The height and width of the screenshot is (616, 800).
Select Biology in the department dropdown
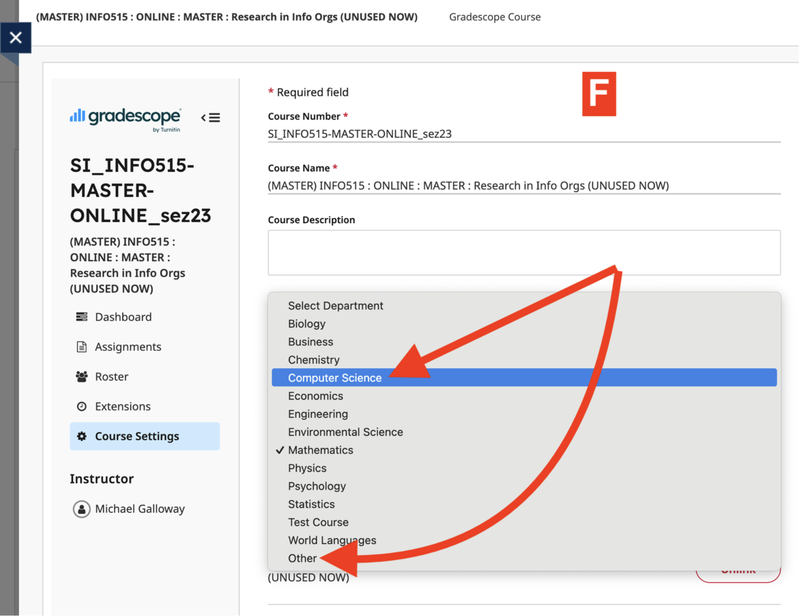point(307,324)
